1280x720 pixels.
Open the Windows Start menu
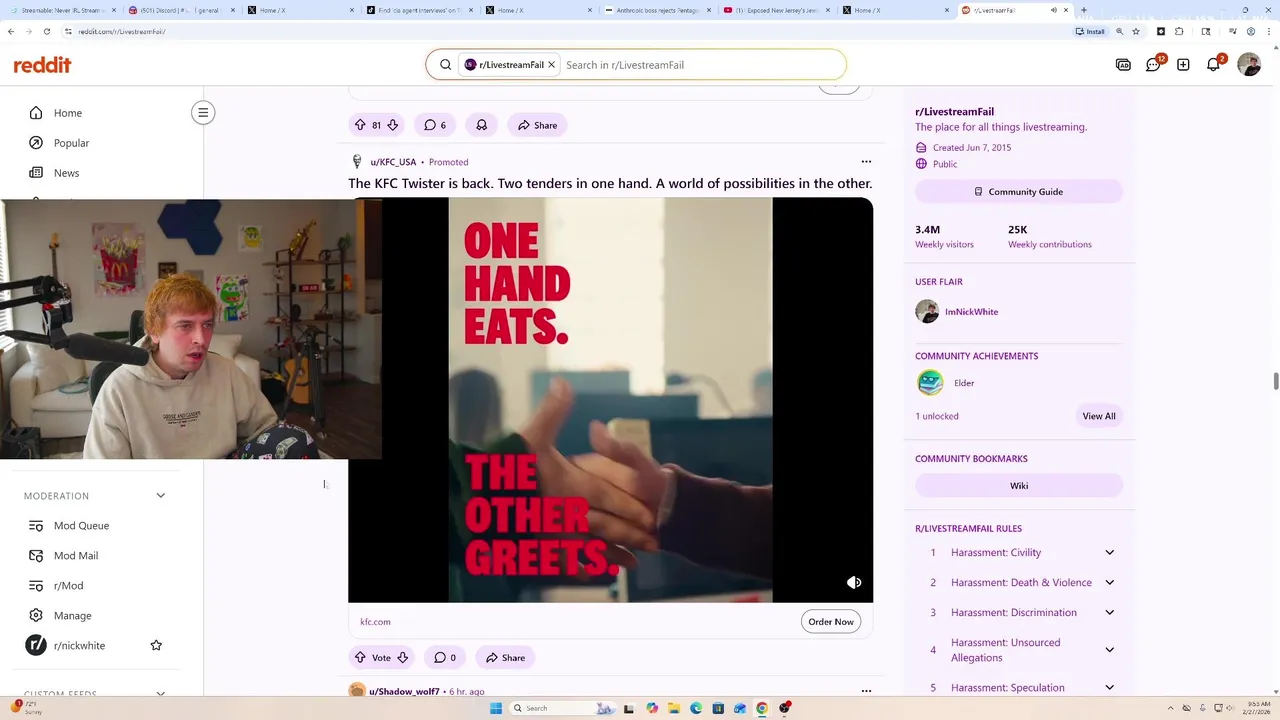pyautogui.click(x=495, y=708)
